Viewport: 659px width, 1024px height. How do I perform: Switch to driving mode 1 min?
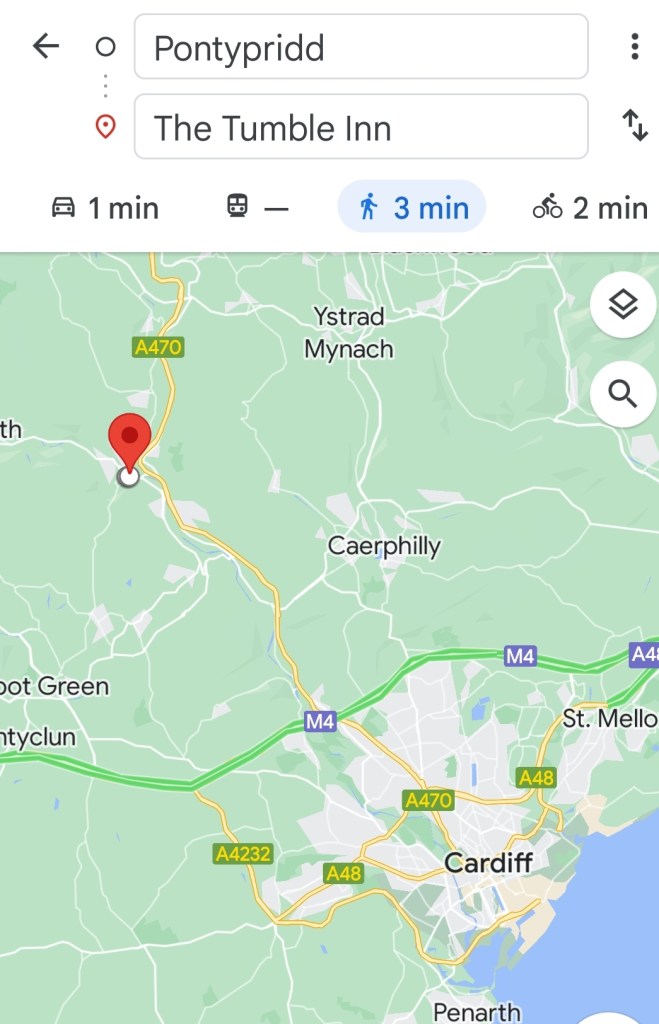pos(104,208)
